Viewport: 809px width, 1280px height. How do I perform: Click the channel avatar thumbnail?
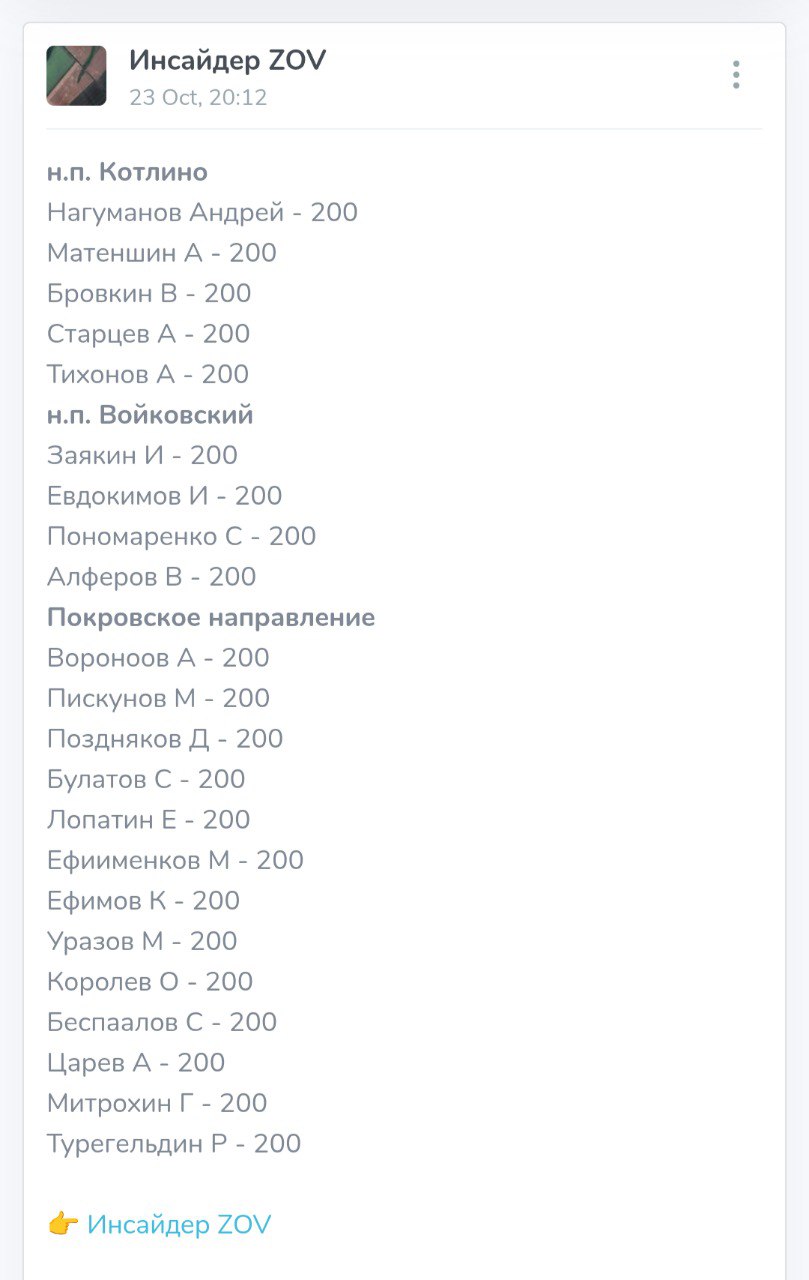click(76, 76)
